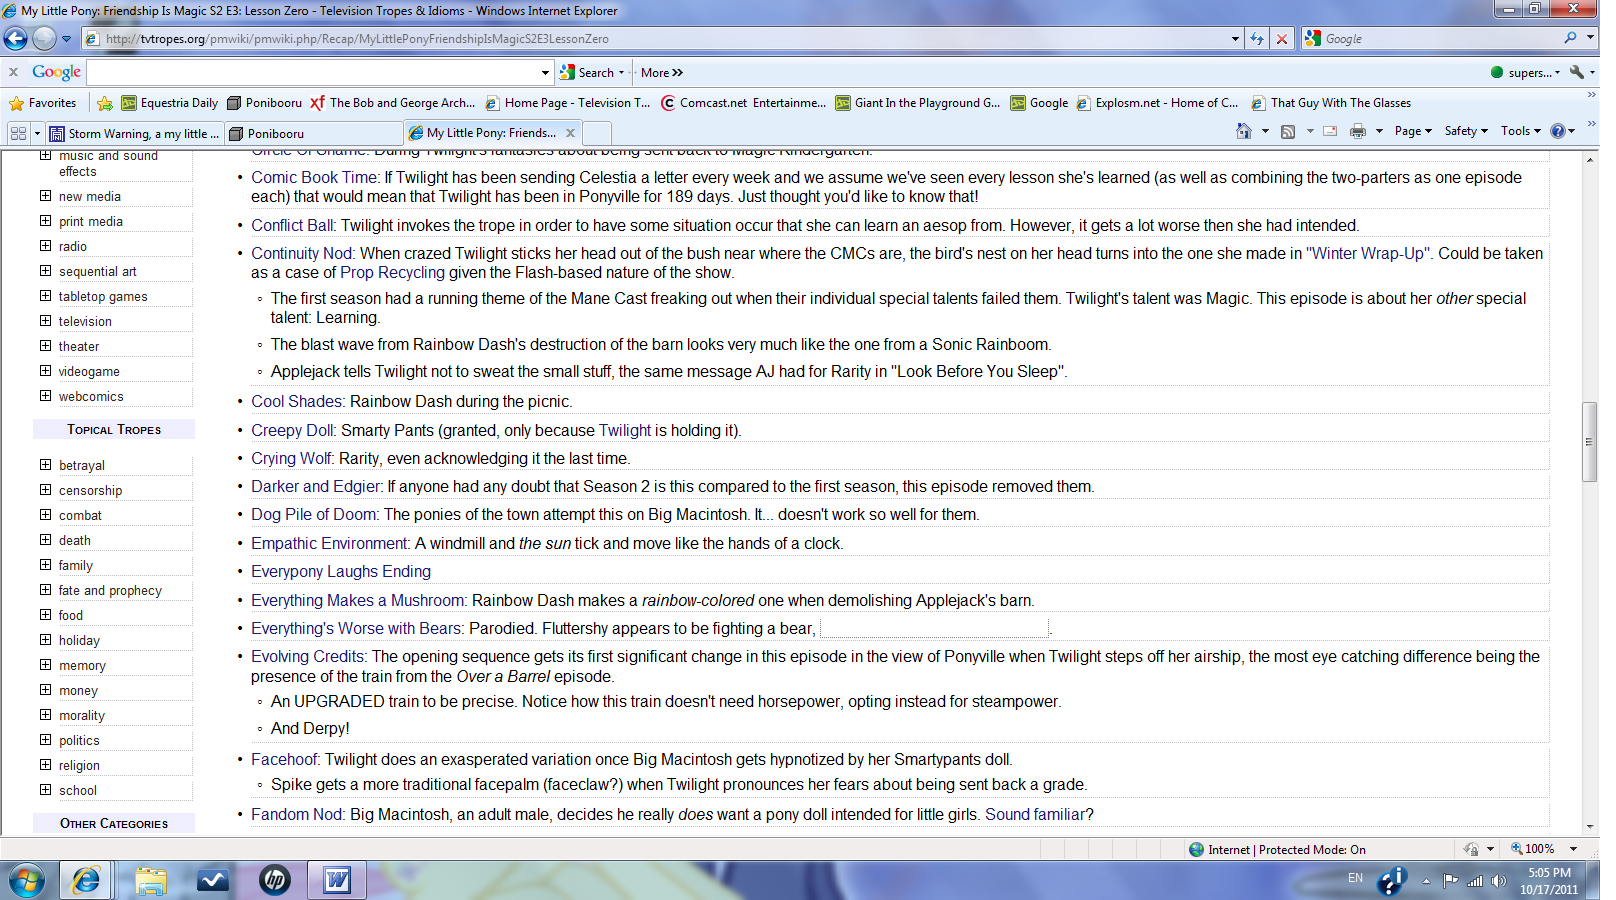Expand the new media tree item
The height and width of the screenshot is (900, 1616).
tap(45, 196)
